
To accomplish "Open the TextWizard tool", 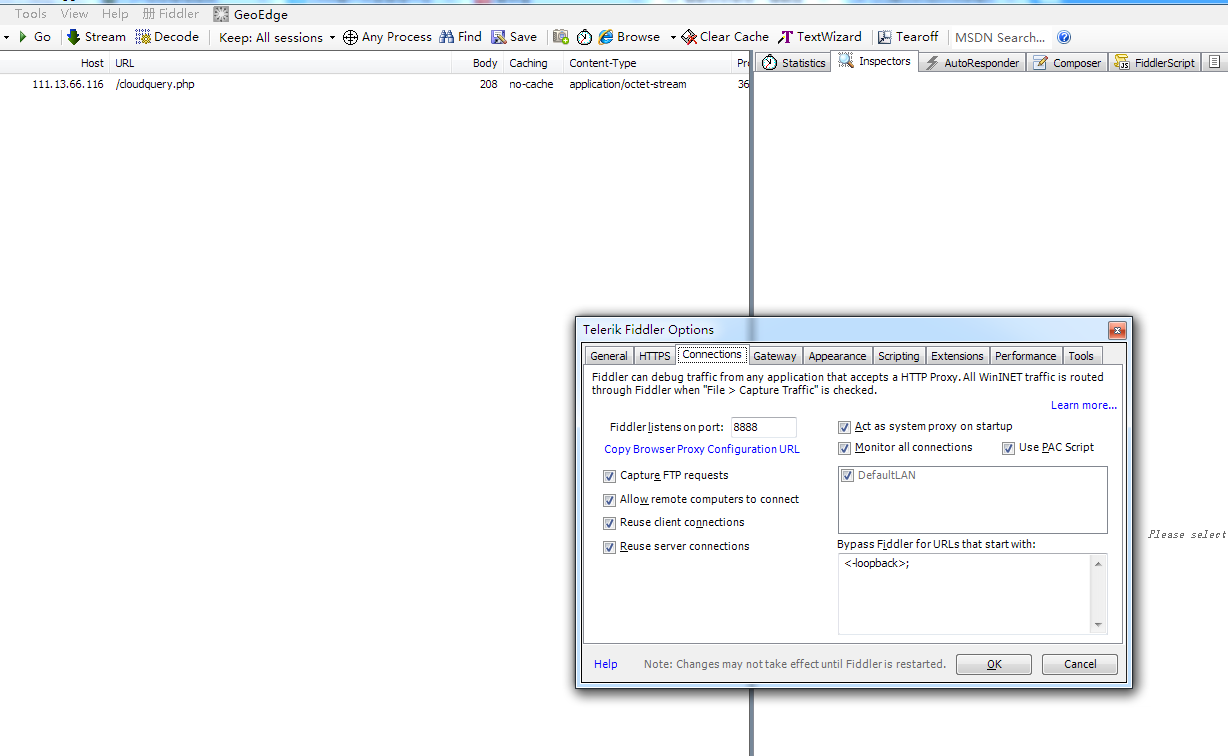I will click(820, 37).
